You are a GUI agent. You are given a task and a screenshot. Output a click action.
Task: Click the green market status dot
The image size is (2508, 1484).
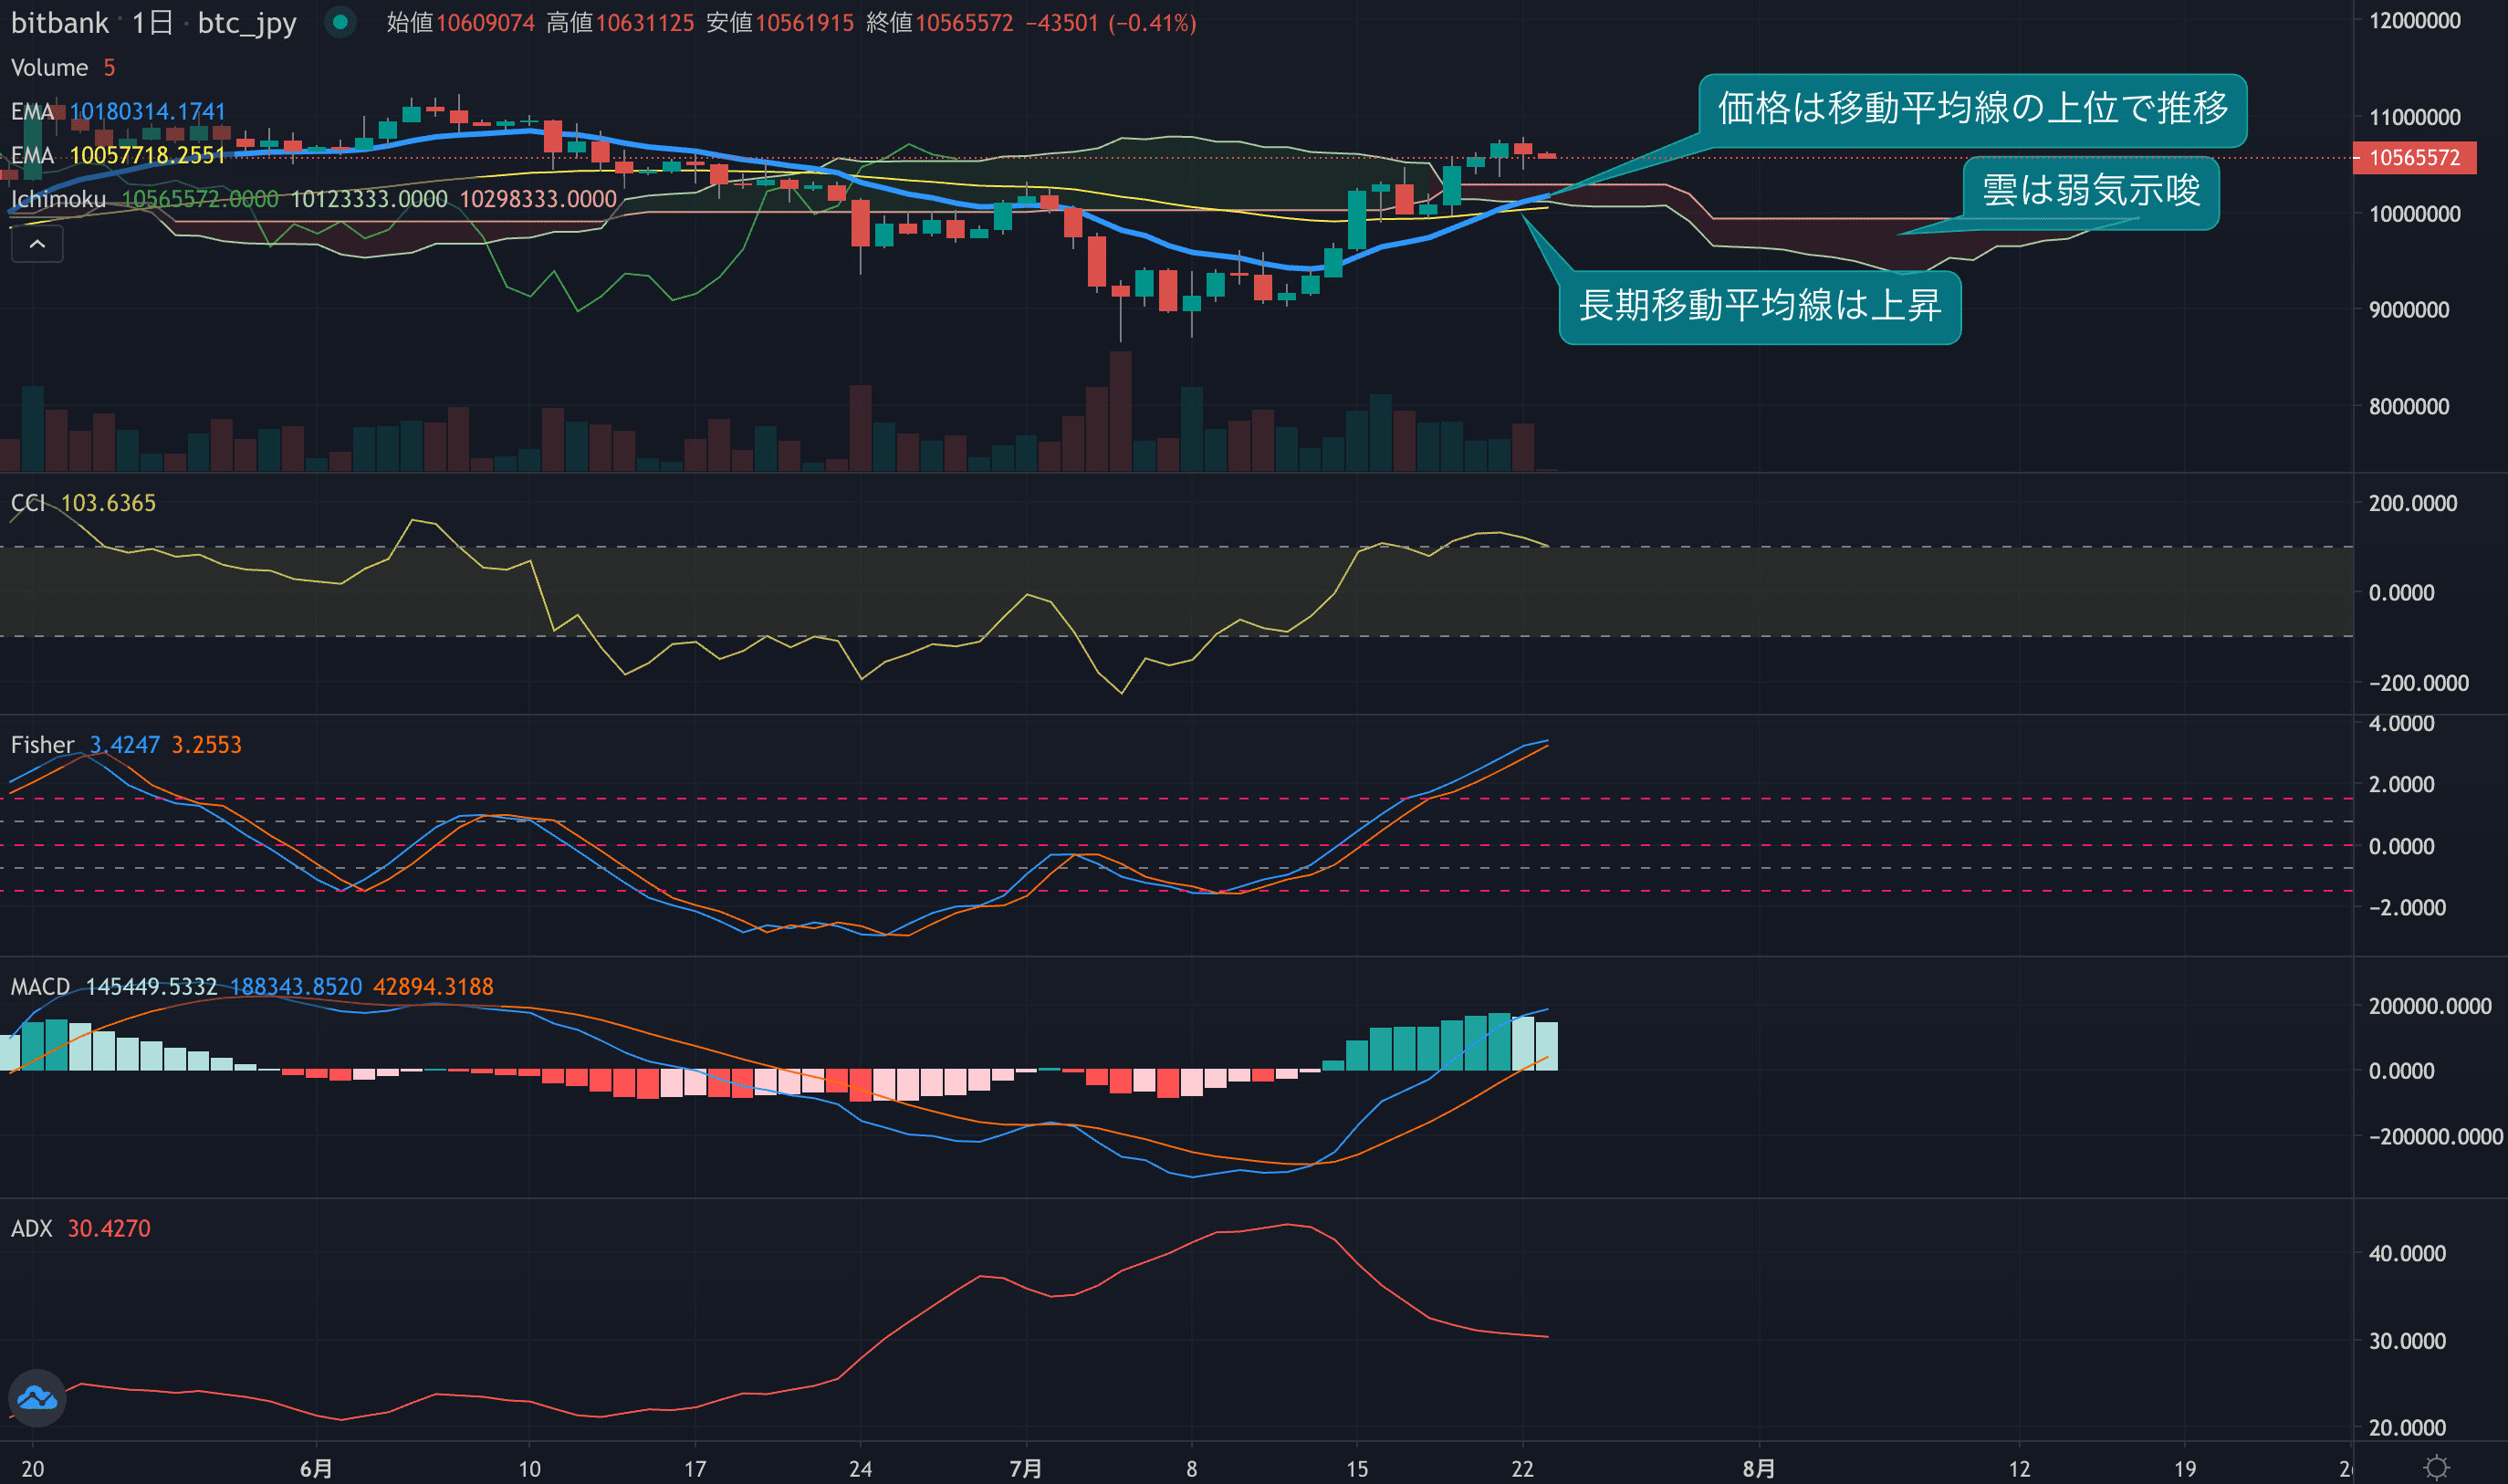coord(340,22)
